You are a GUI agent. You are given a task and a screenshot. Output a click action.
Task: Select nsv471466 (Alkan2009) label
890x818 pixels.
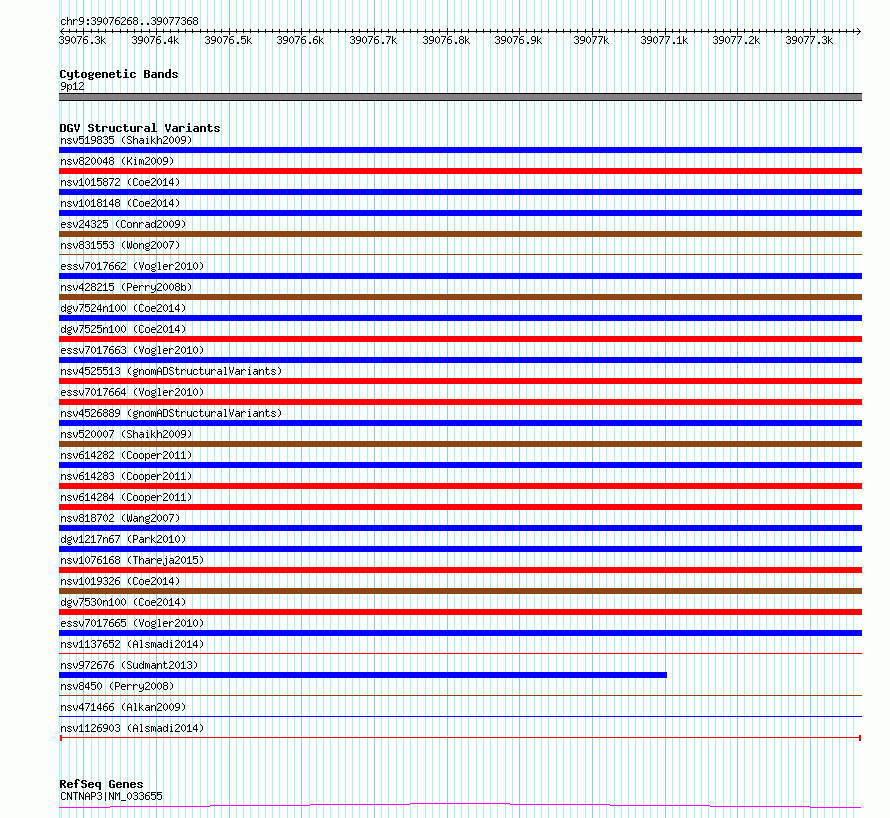[123, 707]
